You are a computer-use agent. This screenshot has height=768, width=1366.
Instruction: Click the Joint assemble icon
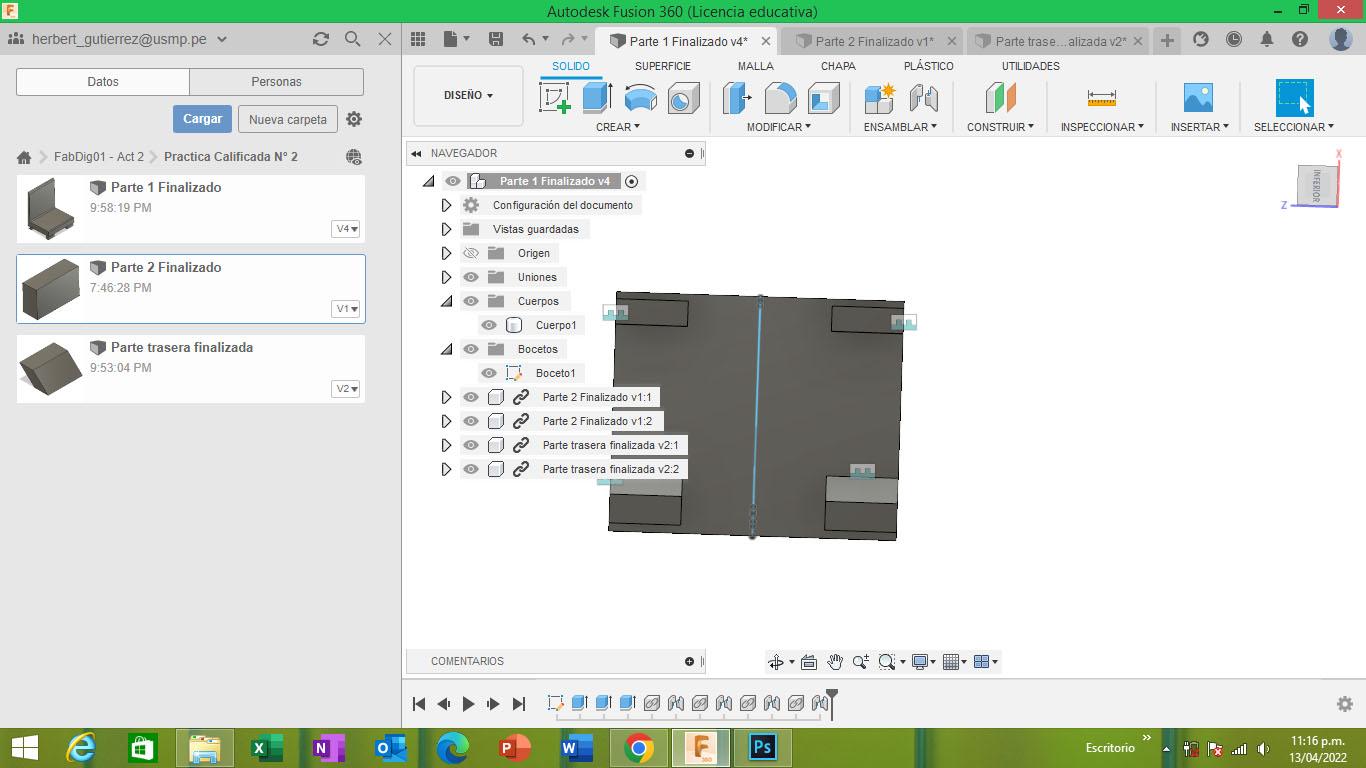(x=923, y=98)
